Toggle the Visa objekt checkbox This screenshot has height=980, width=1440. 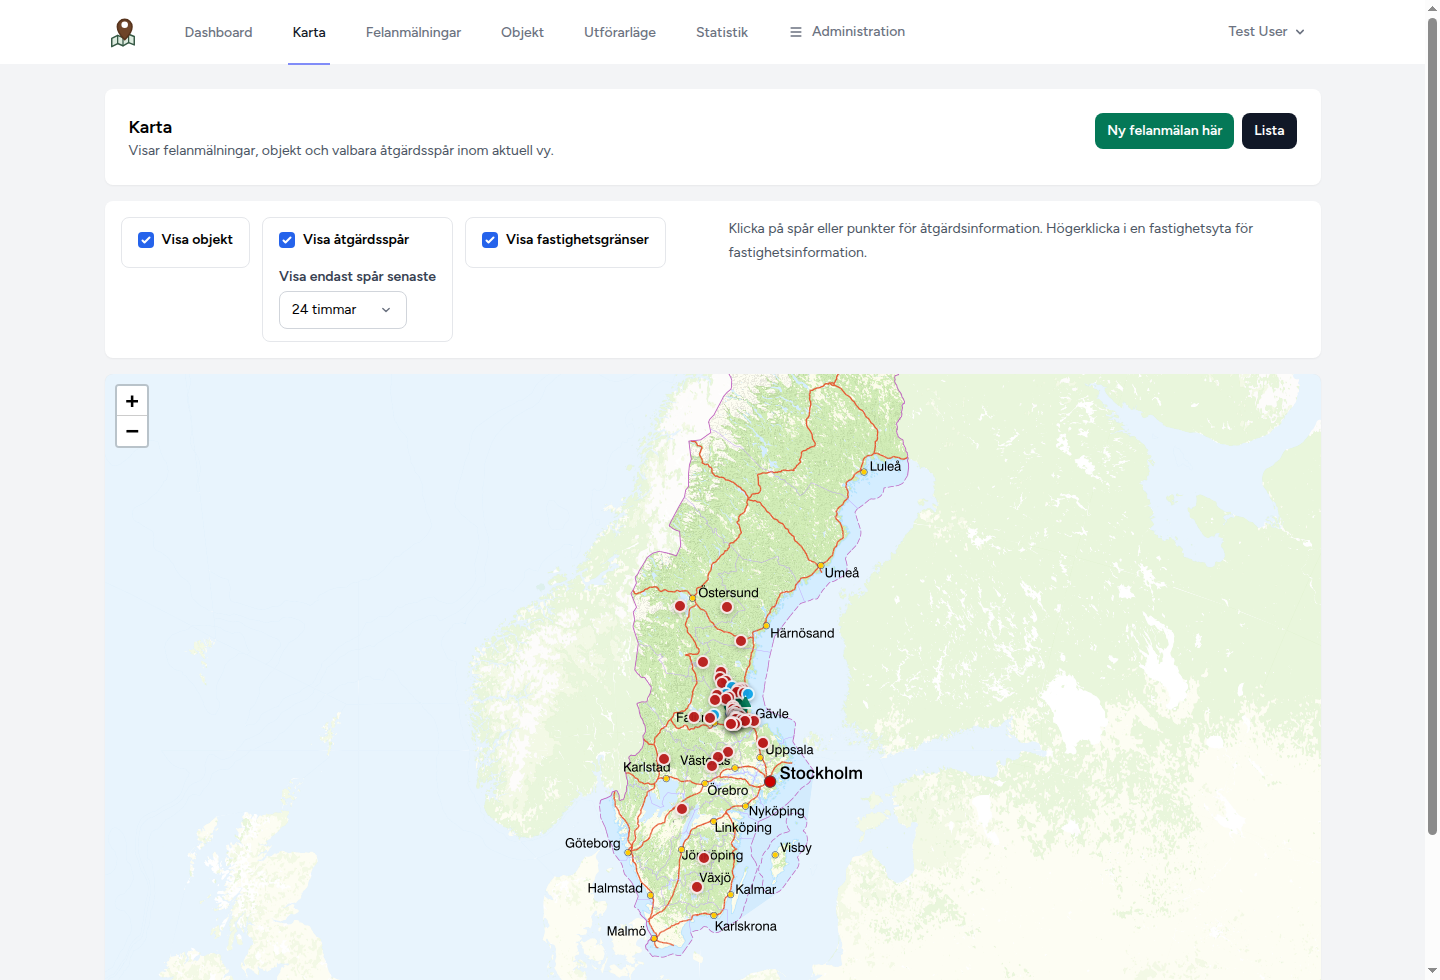click(146, 240)
